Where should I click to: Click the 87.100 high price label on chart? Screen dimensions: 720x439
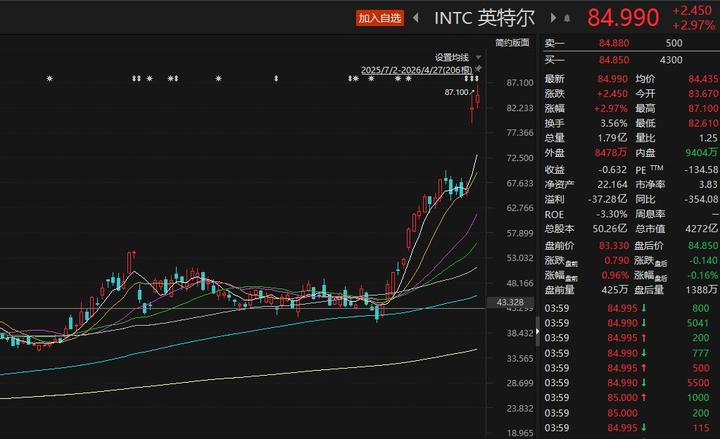pyautogui.click(x=456, y=92)
